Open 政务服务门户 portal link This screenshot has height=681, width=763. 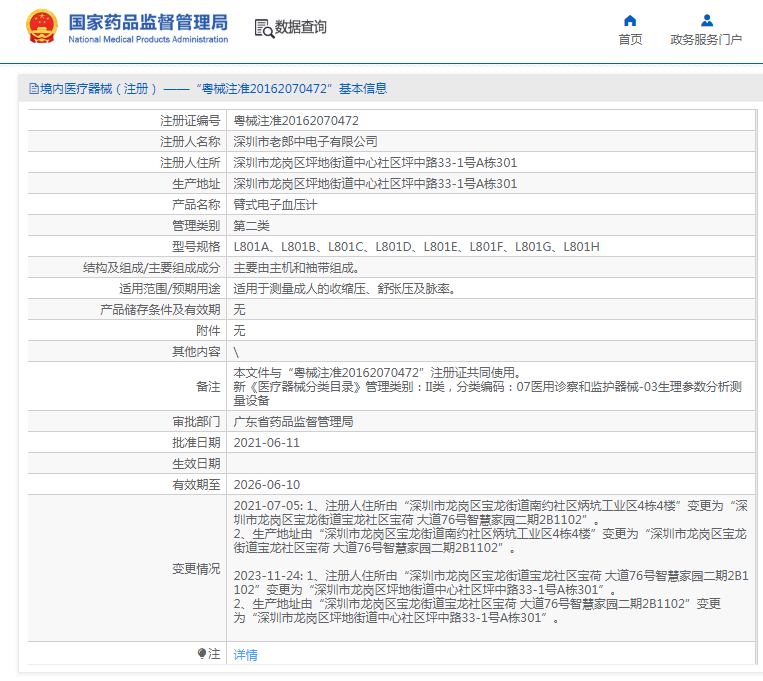(706, 39)
